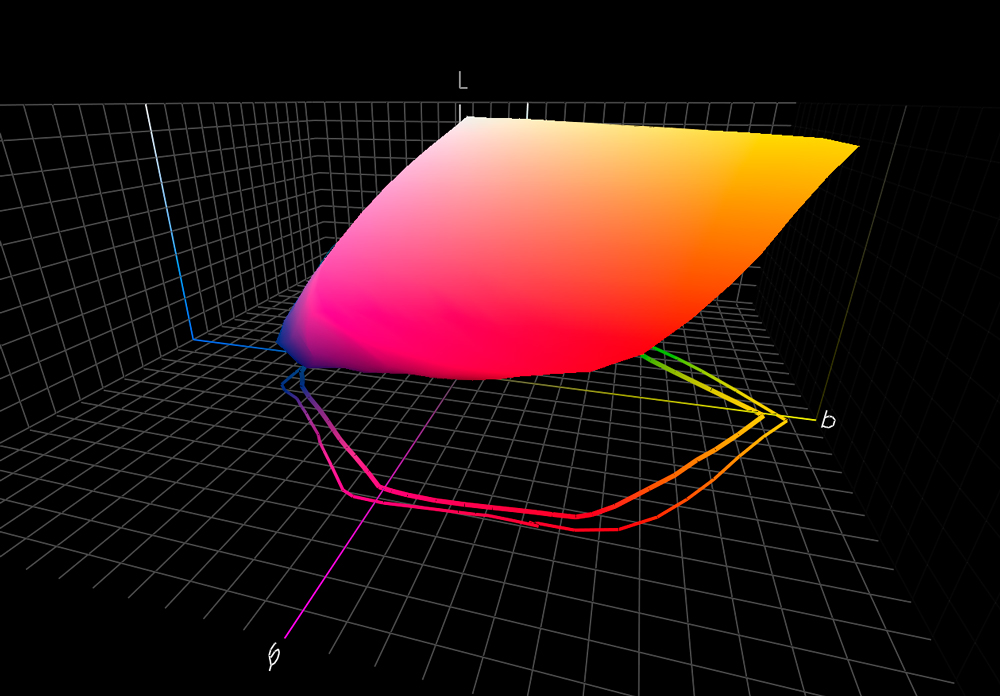Click the L axis label at top
1000x696 pixels.
tap(462, 81)
